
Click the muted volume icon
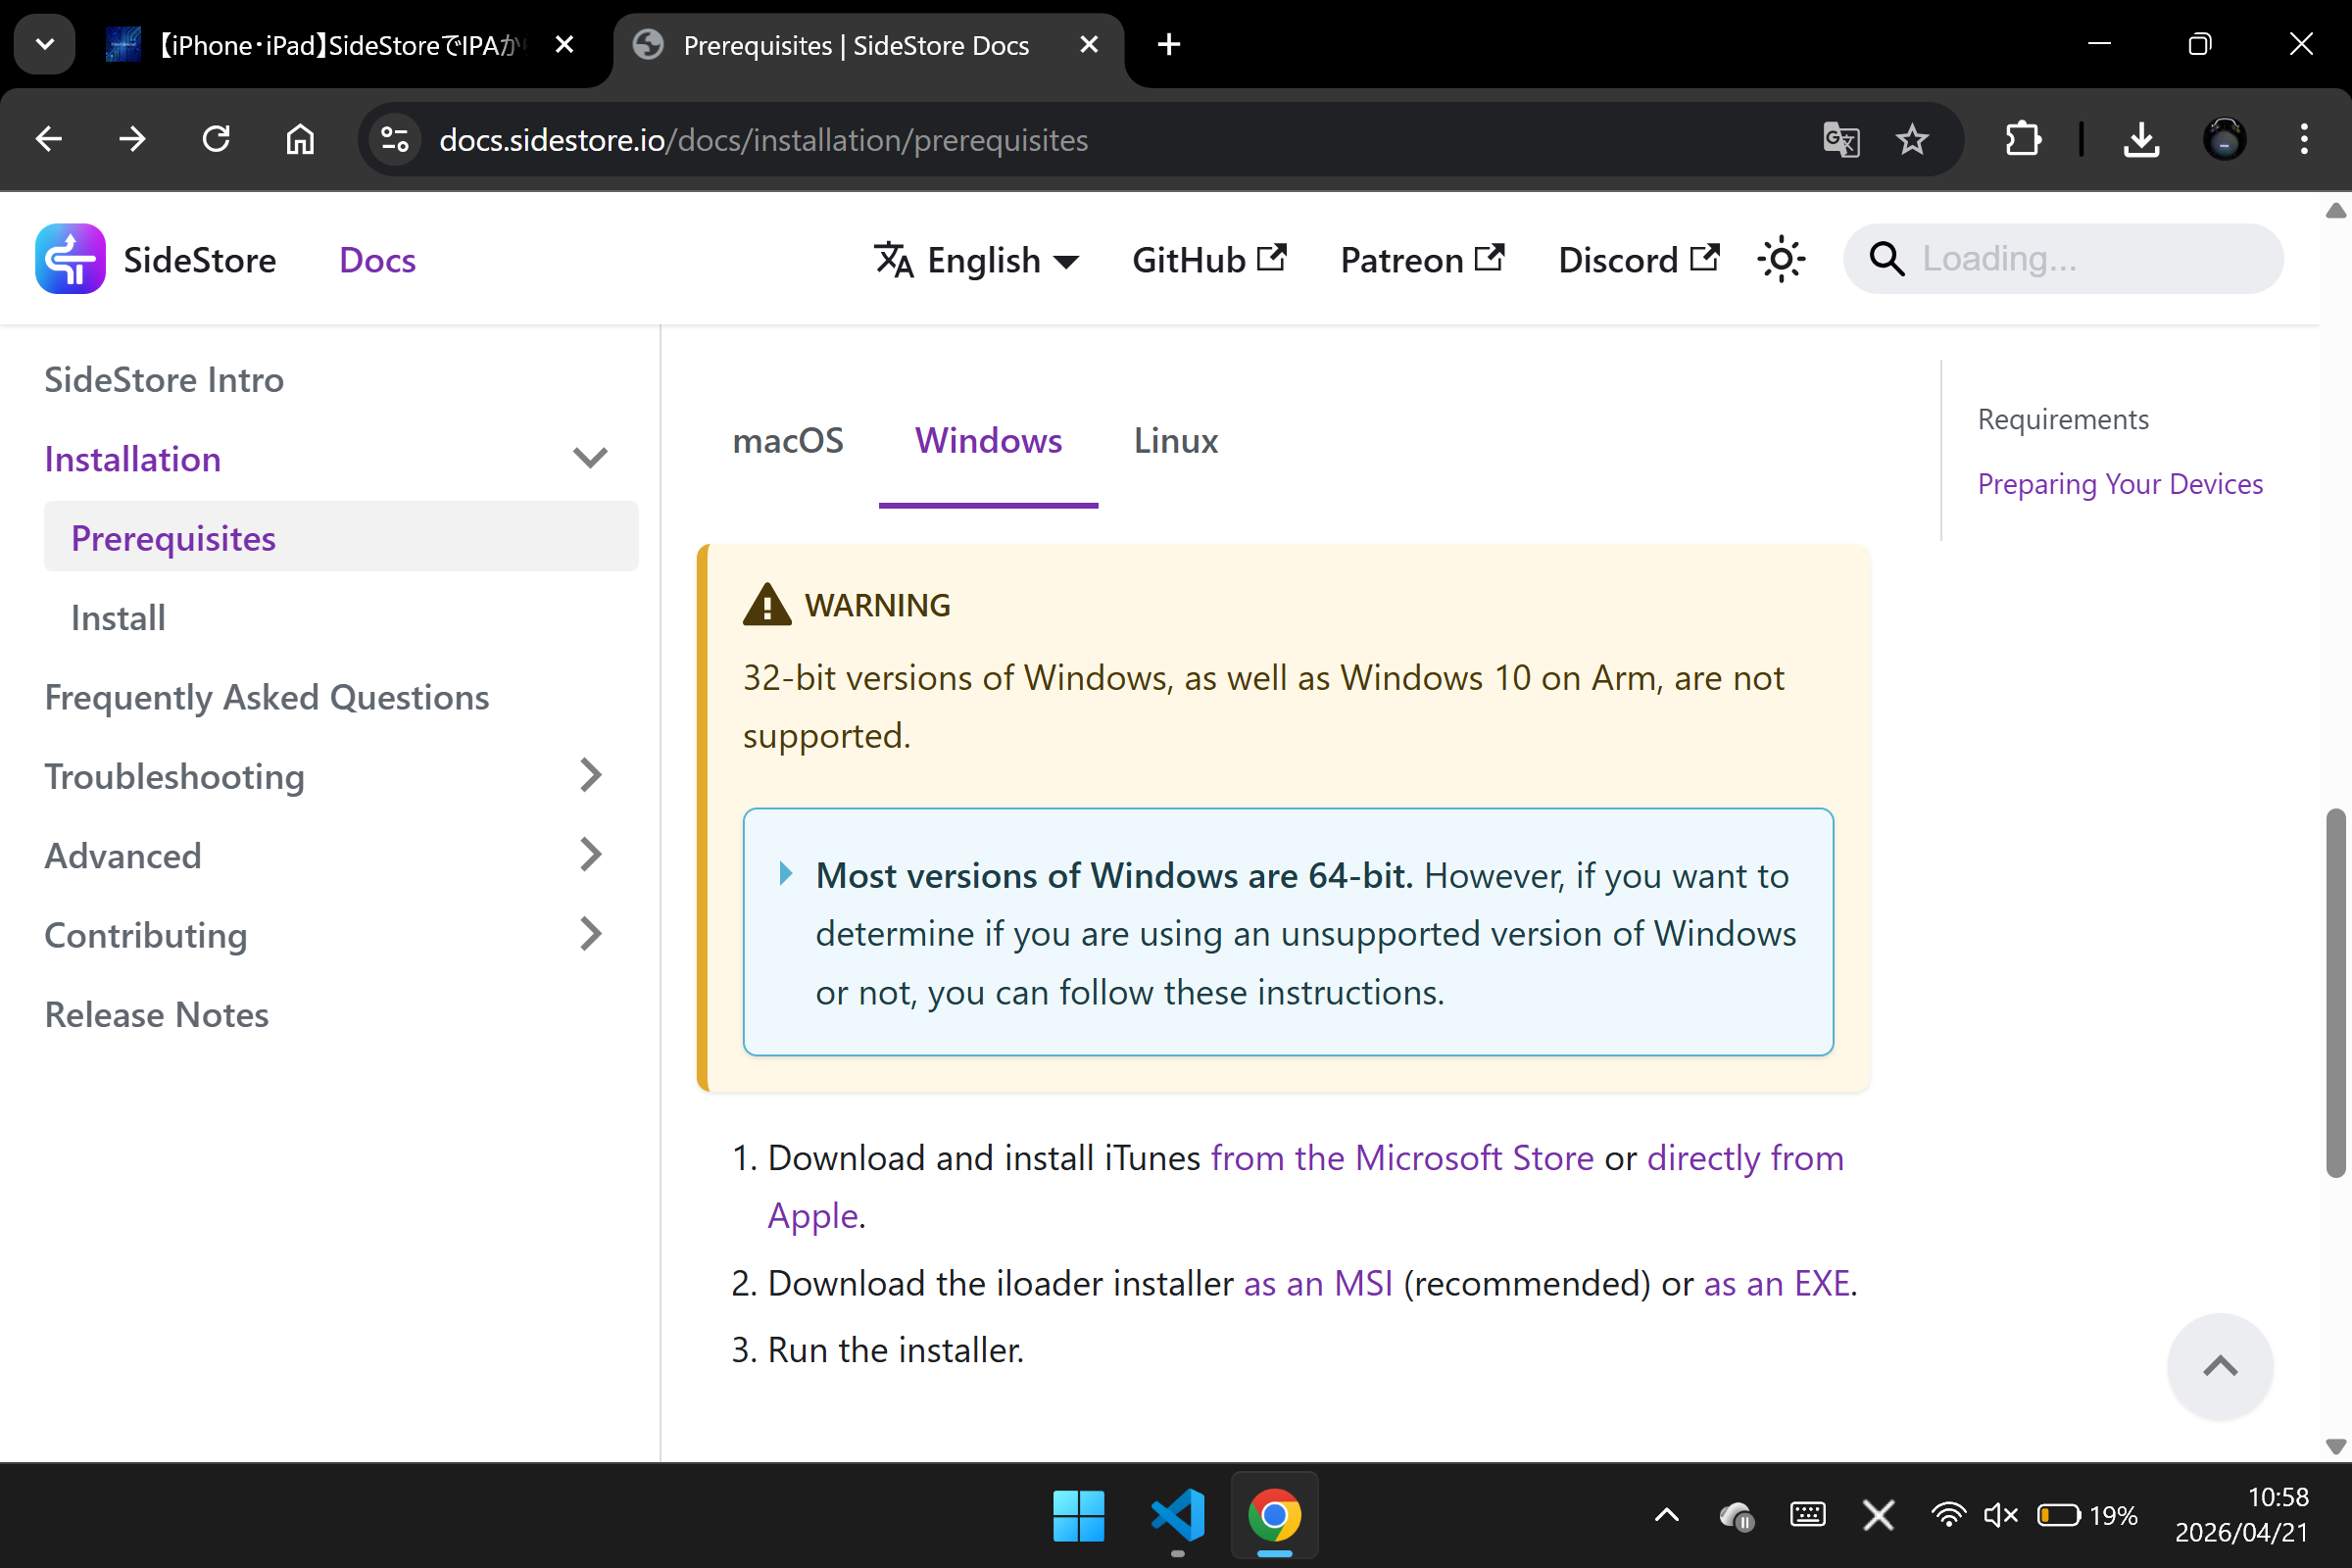pyautogui.click(x=2001, y=1516)
